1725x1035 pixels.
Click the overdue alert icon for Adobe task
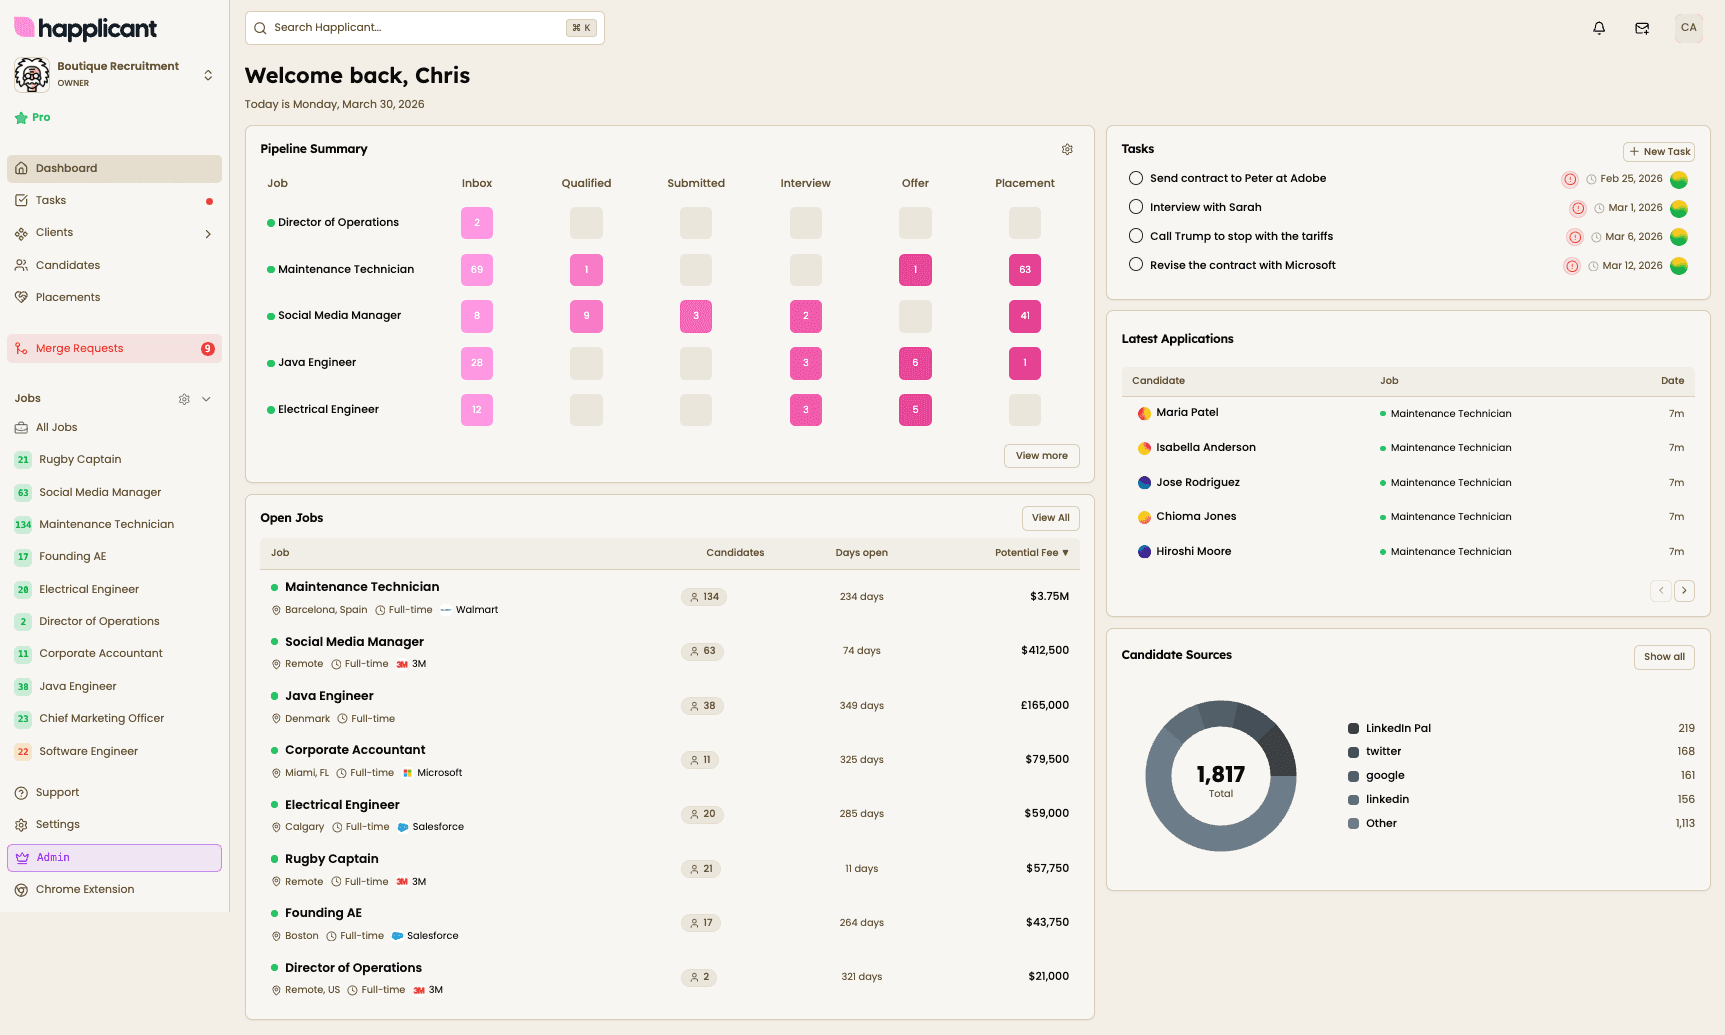click(x=1570, y=179)
